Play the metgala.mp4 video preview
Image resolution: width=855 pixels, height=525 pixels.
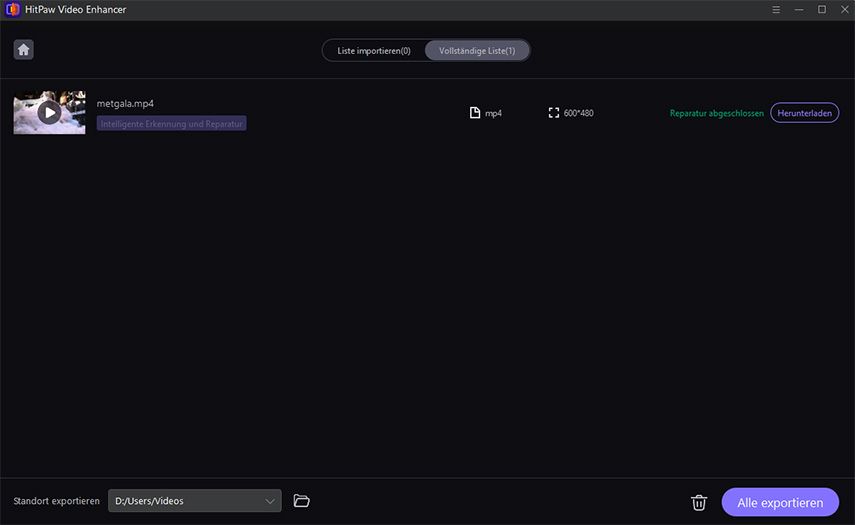(x=49, y=113)
